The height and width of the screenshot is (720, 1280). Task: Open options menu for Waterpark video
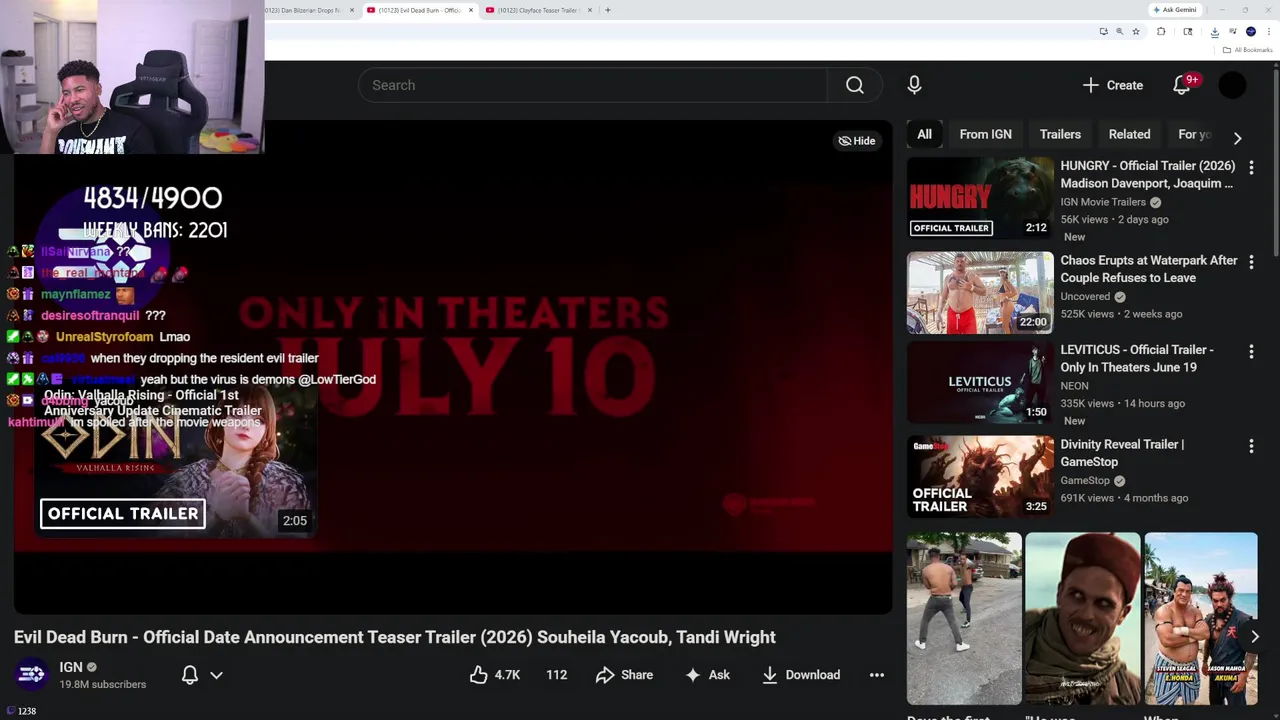point(1251,262)
